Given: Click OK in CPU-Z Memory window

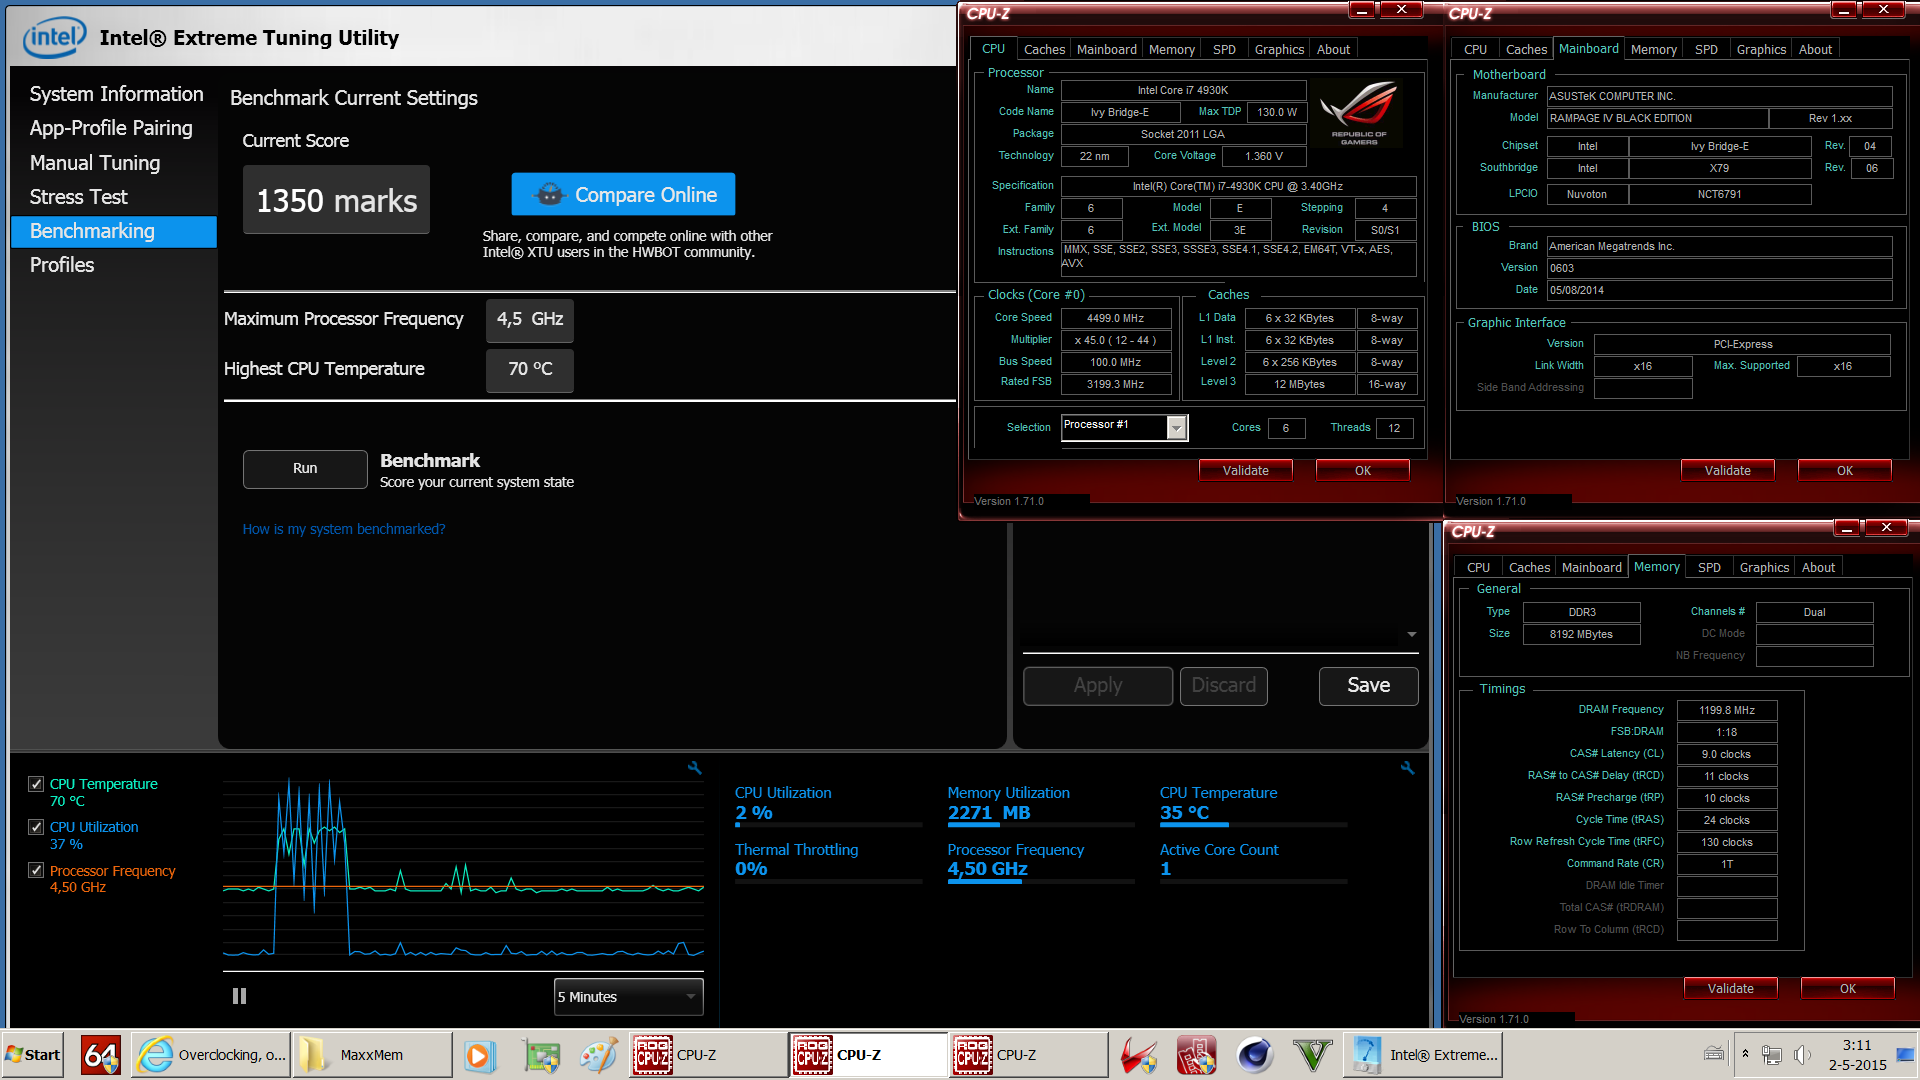Looking at the screenshot, I should tap(1847, 988).
